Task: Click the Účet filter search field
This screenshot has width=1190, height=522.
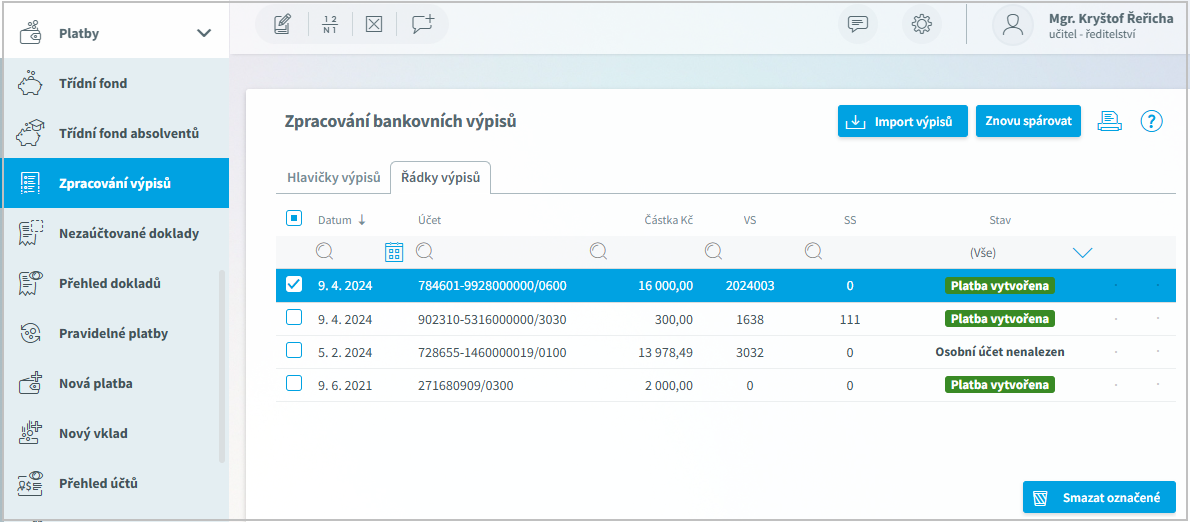Action: pyautogui.click(x=500, y=252)
